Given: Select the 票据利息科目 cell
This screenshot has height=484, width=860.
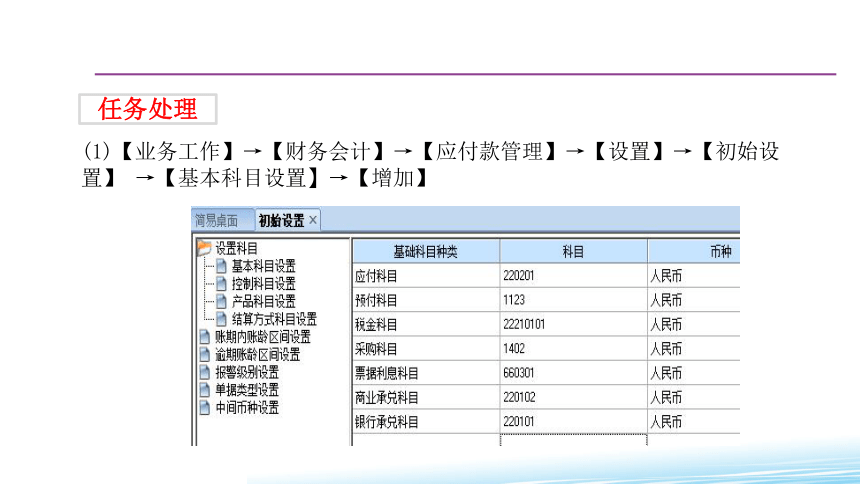Looking at the screenshot, I should click(426, 373).
